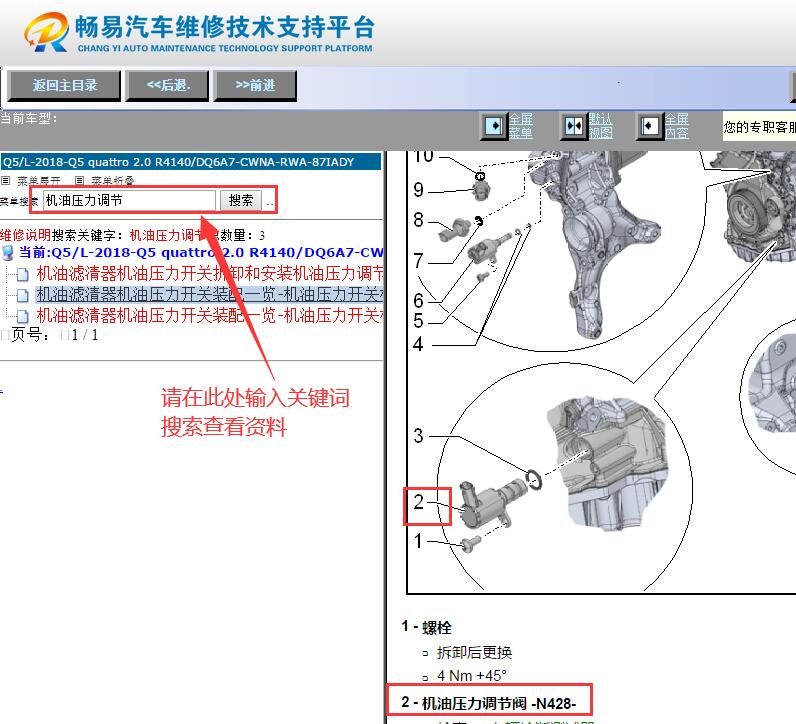Click the document icon of the first search result

[22, 275]
